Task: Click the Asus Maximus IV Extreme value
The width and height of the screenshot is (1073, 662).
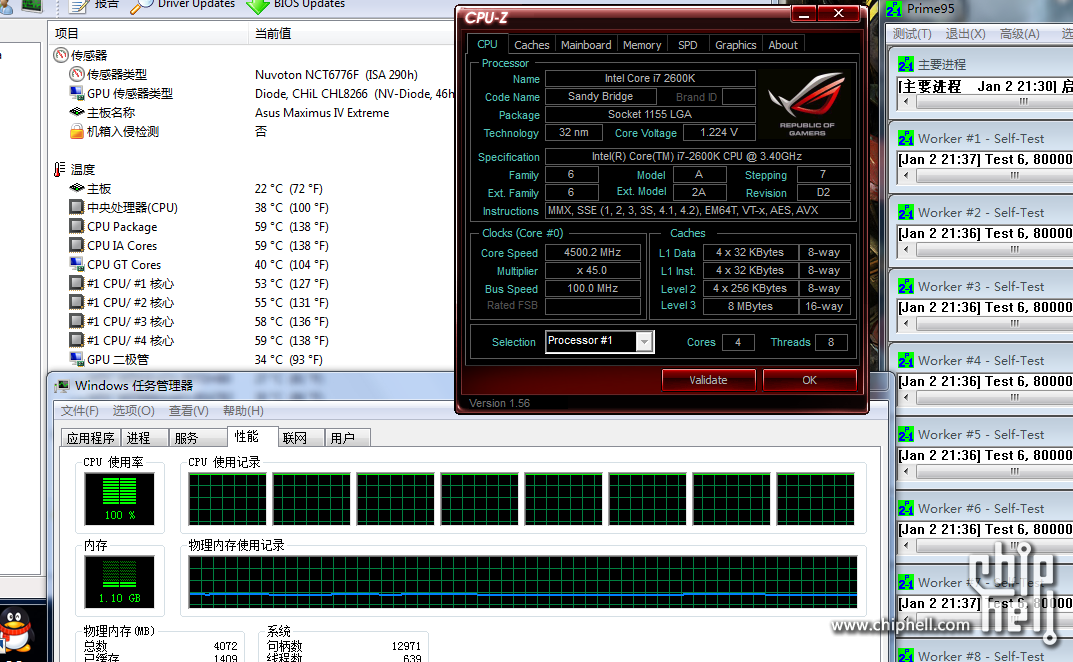Action: 322,113
